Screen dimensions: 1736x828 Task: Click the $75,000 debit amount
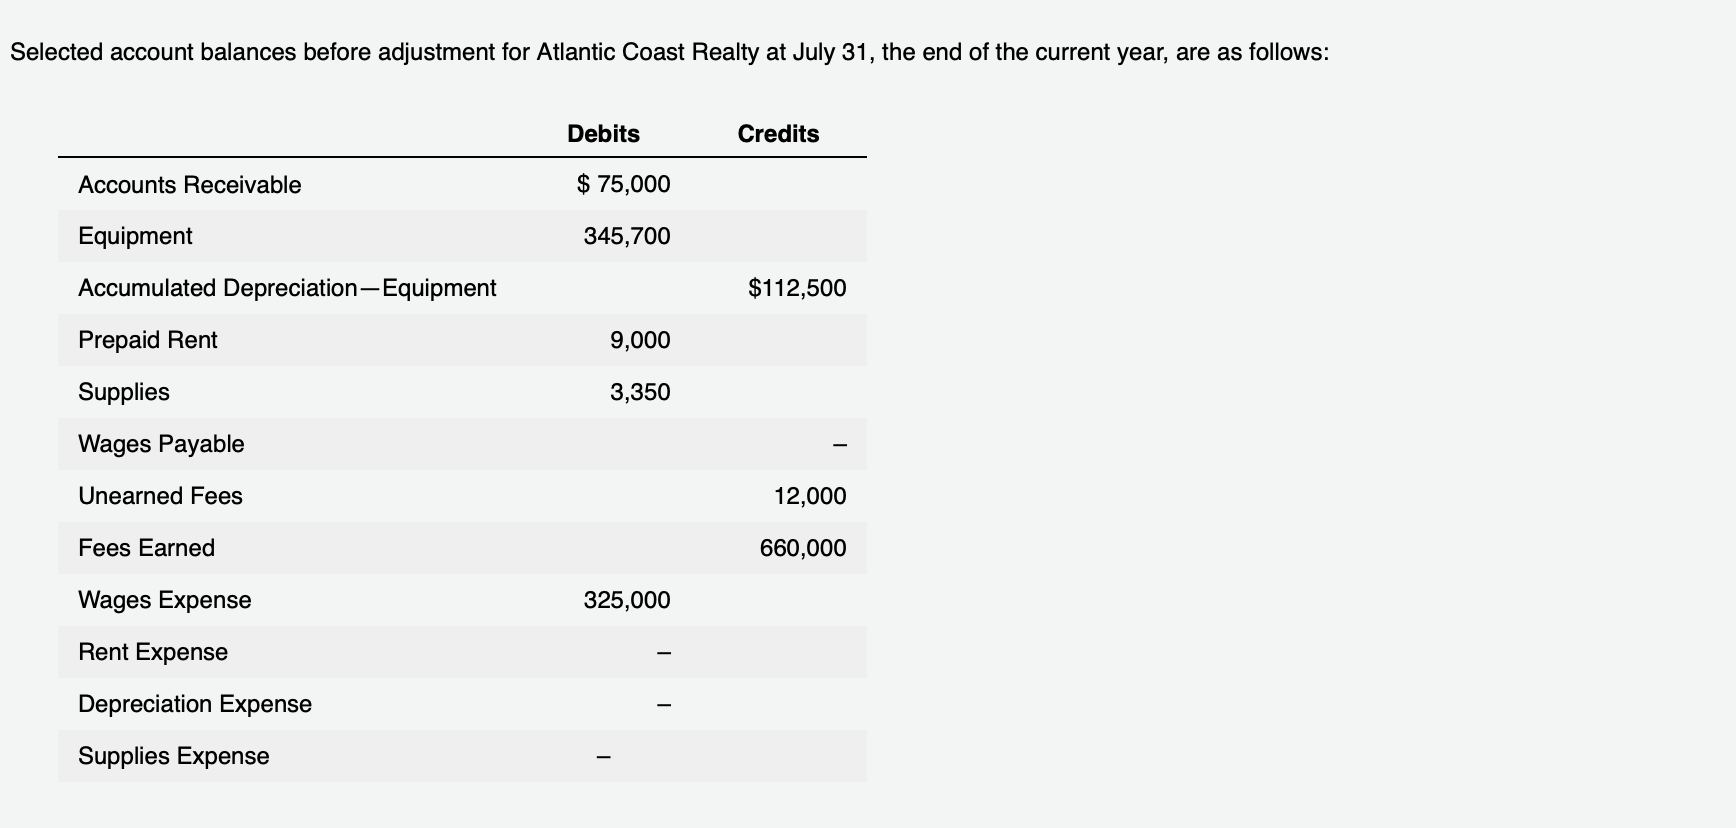tap(624, 185)
